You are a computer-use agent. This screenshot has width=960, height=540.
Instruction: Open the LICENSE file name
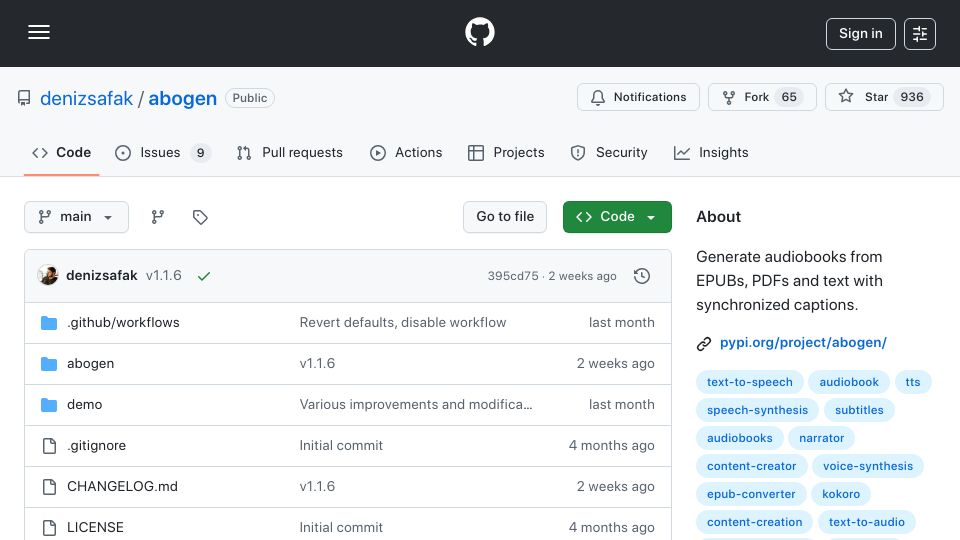pyautogui.click(x=95, y=527)
